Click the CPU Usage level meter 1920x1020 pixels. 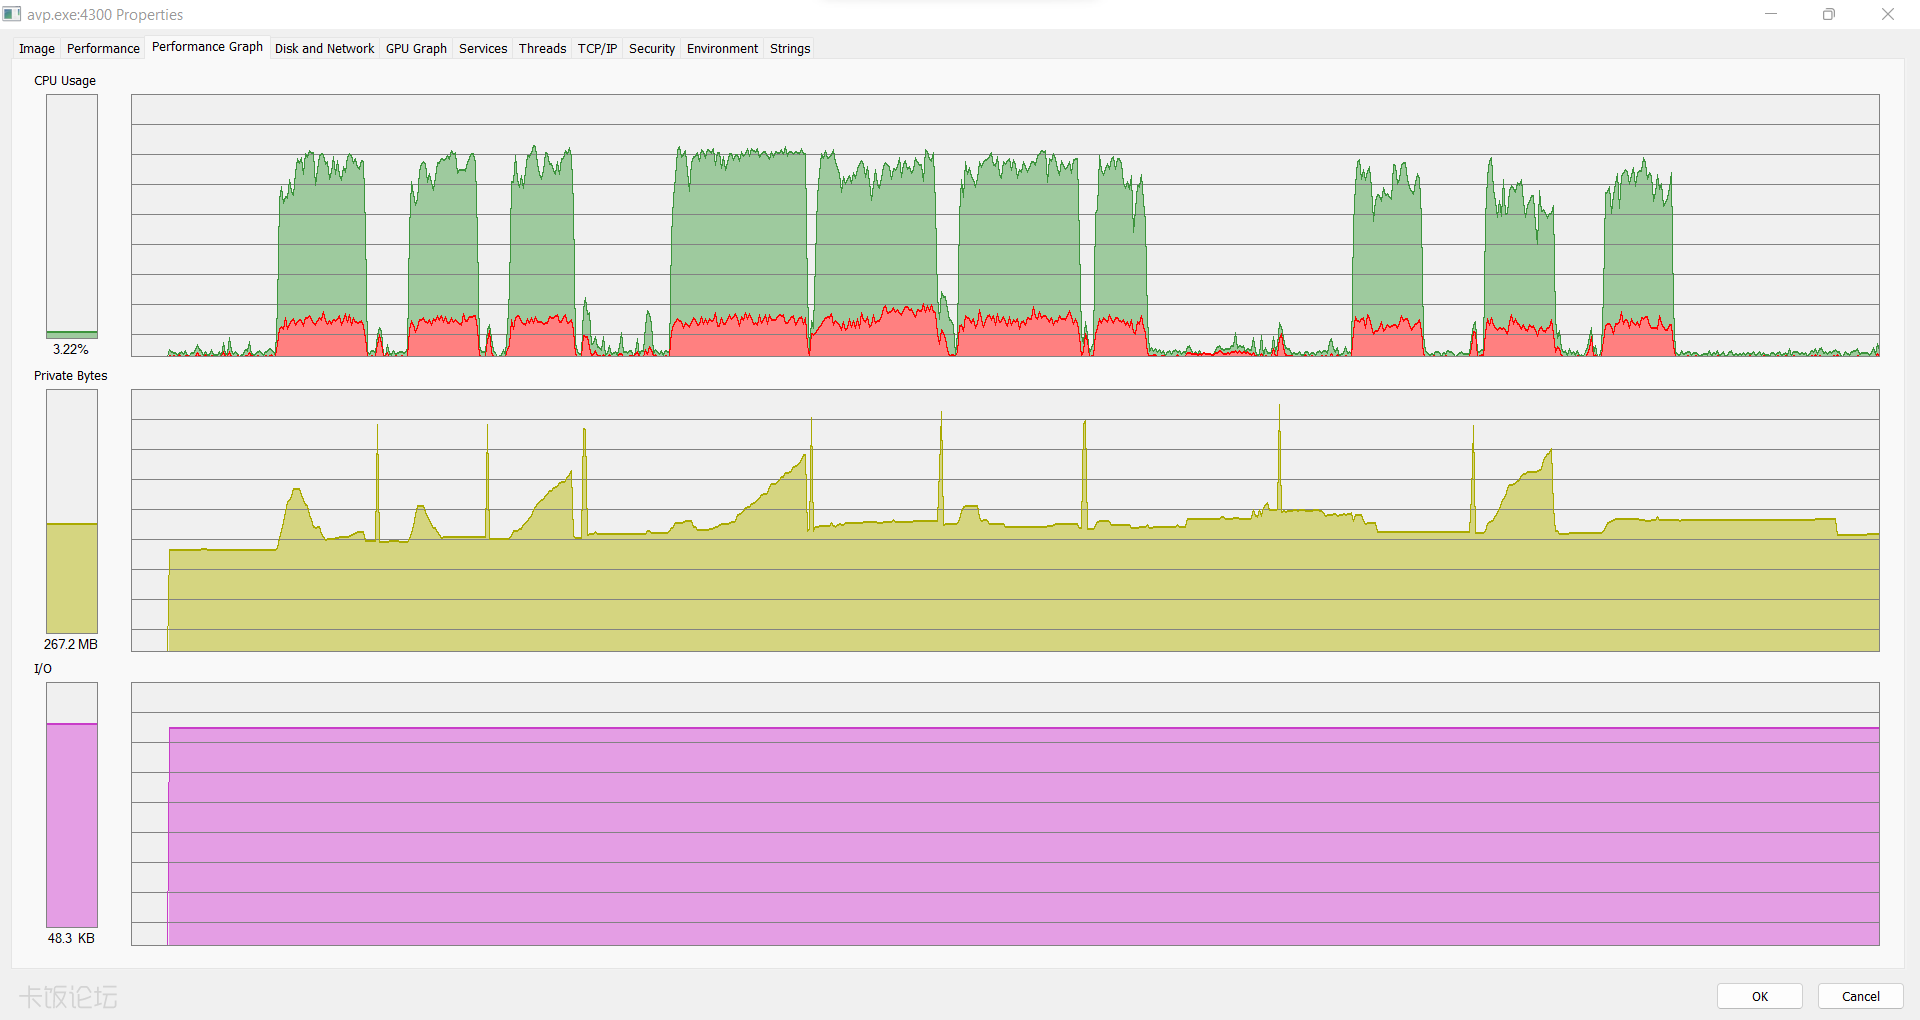[x=72, y=216]
